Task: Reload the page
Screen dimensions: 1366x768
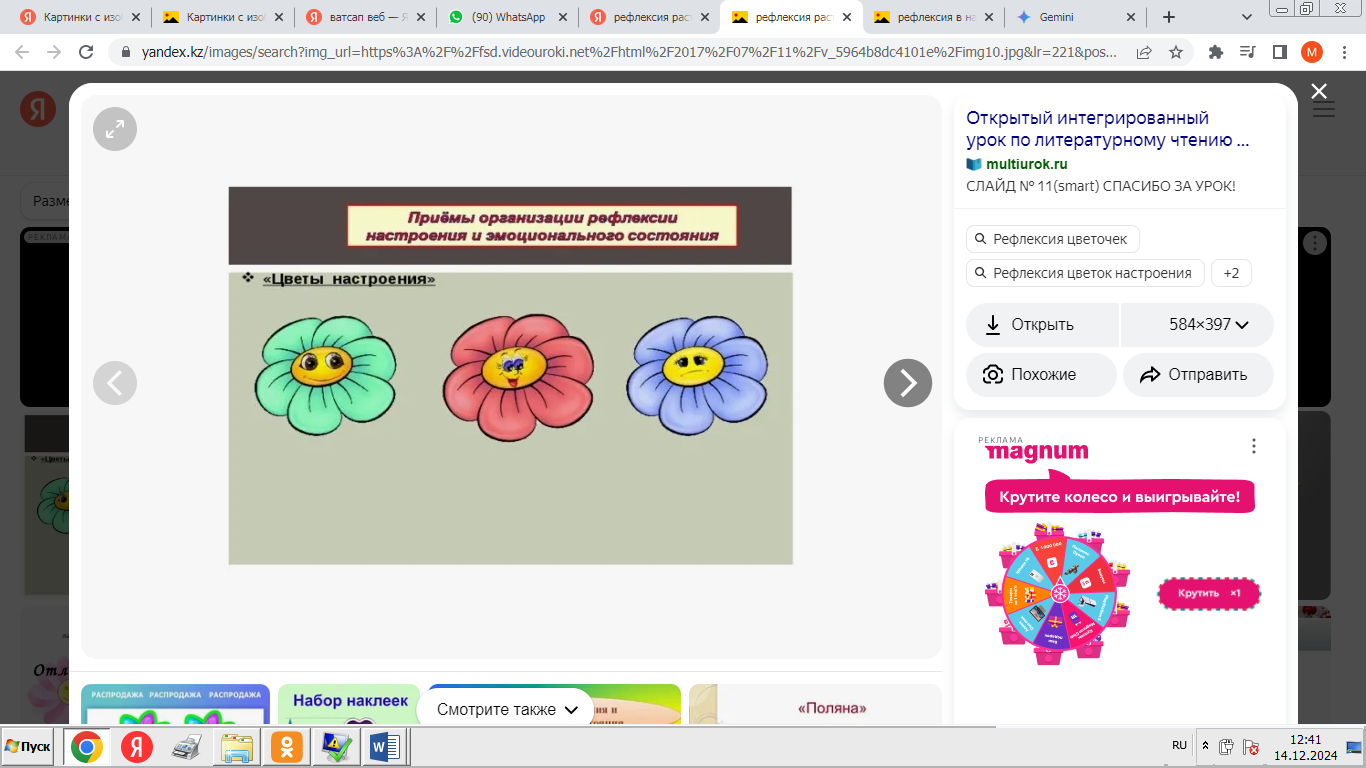Action: [x=86, y=52]
